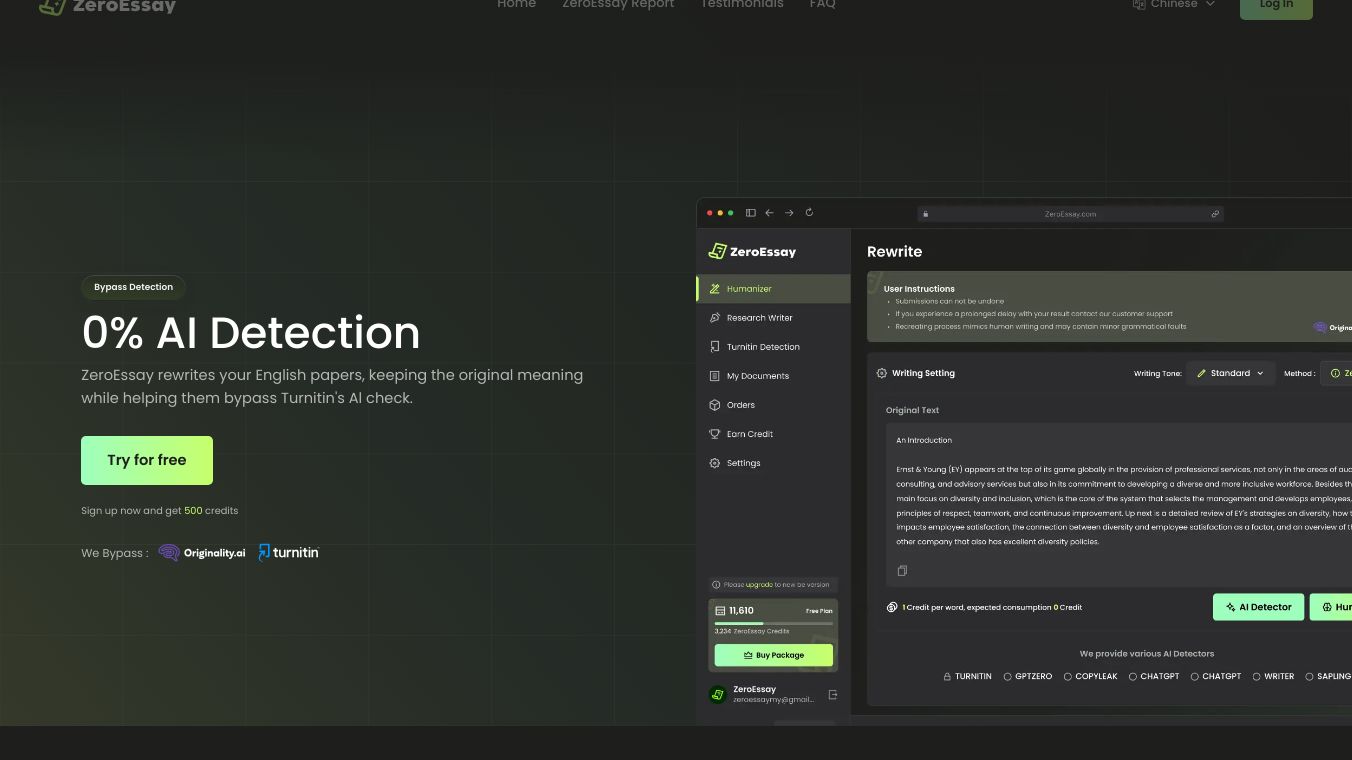1352x760 pixels.
Task: Click the padlock icon in the preview address bar
Action: [x=926, y=214]
